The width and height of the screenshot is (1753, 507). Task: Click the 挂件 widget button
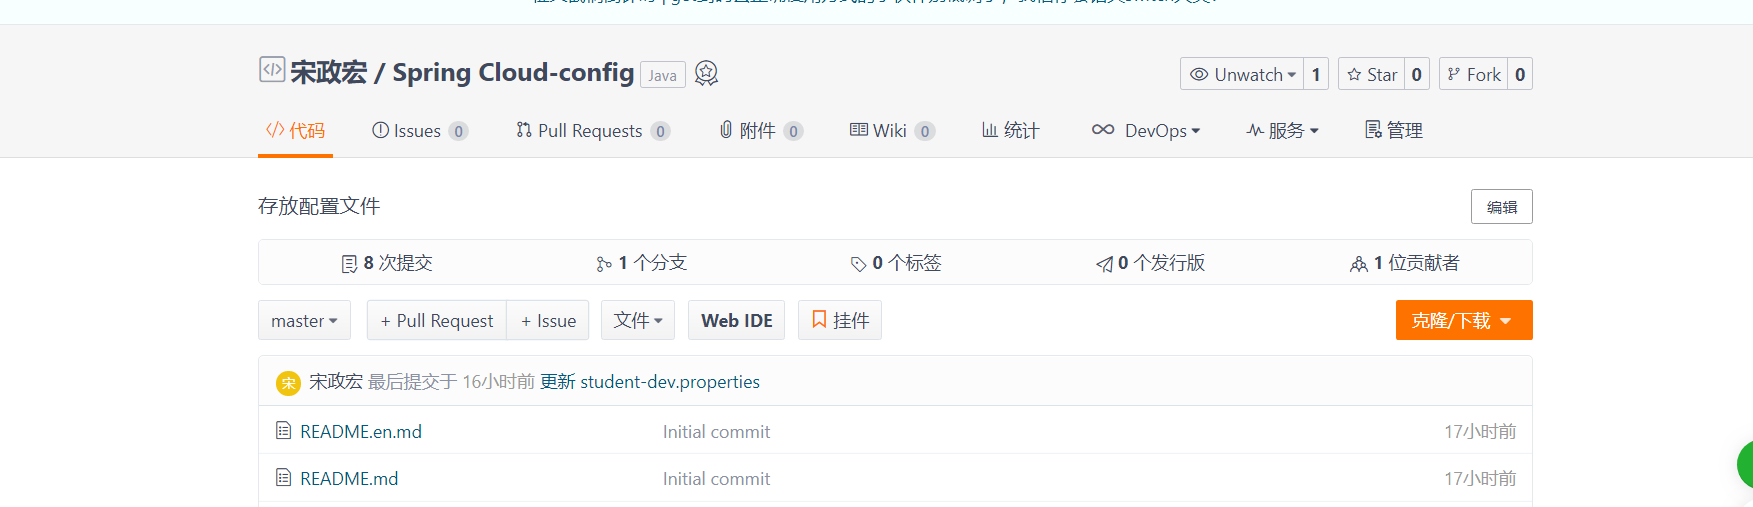coord(840,320)
